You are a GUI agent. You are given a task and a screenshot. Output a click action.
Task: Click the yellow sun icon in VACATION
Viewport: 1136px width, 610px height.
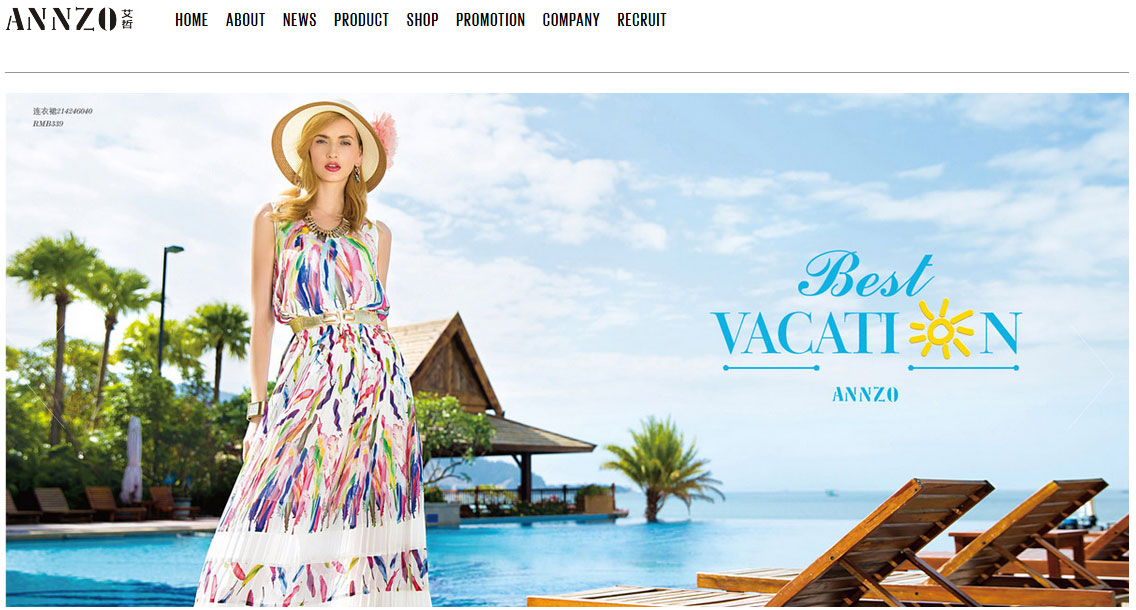point(940,330)
